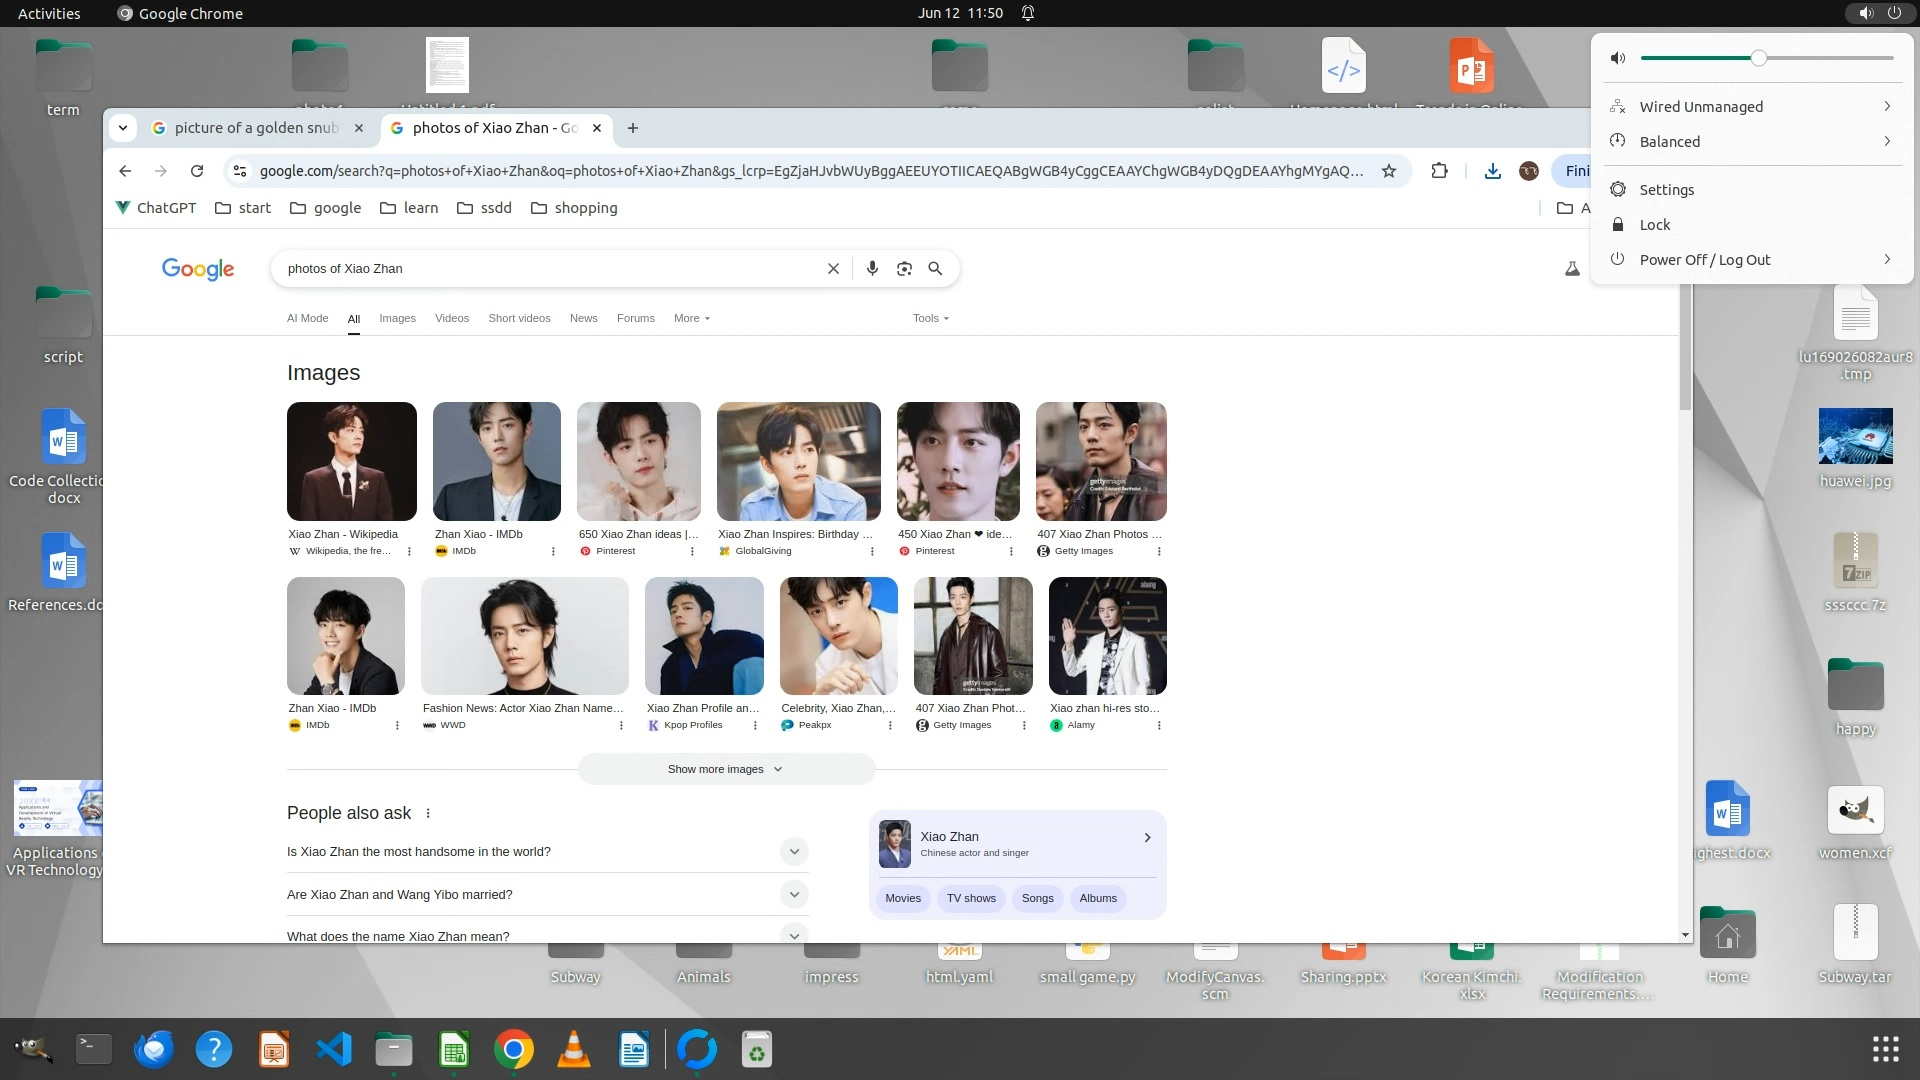Expand Balanced power mode submenu
The height and width of the screenshot is (1080, 1920).
(1886, 141)
